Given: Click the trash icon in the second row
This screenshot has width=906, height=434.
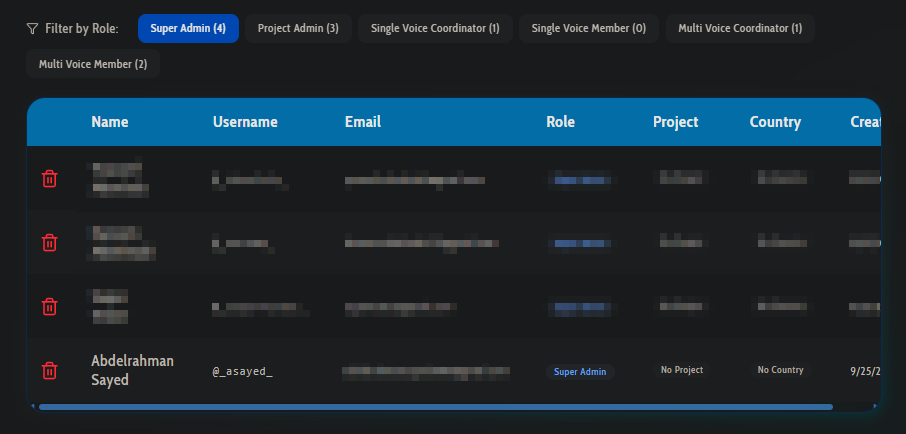Looking at the screenshot, I should (x=49, y=243).
